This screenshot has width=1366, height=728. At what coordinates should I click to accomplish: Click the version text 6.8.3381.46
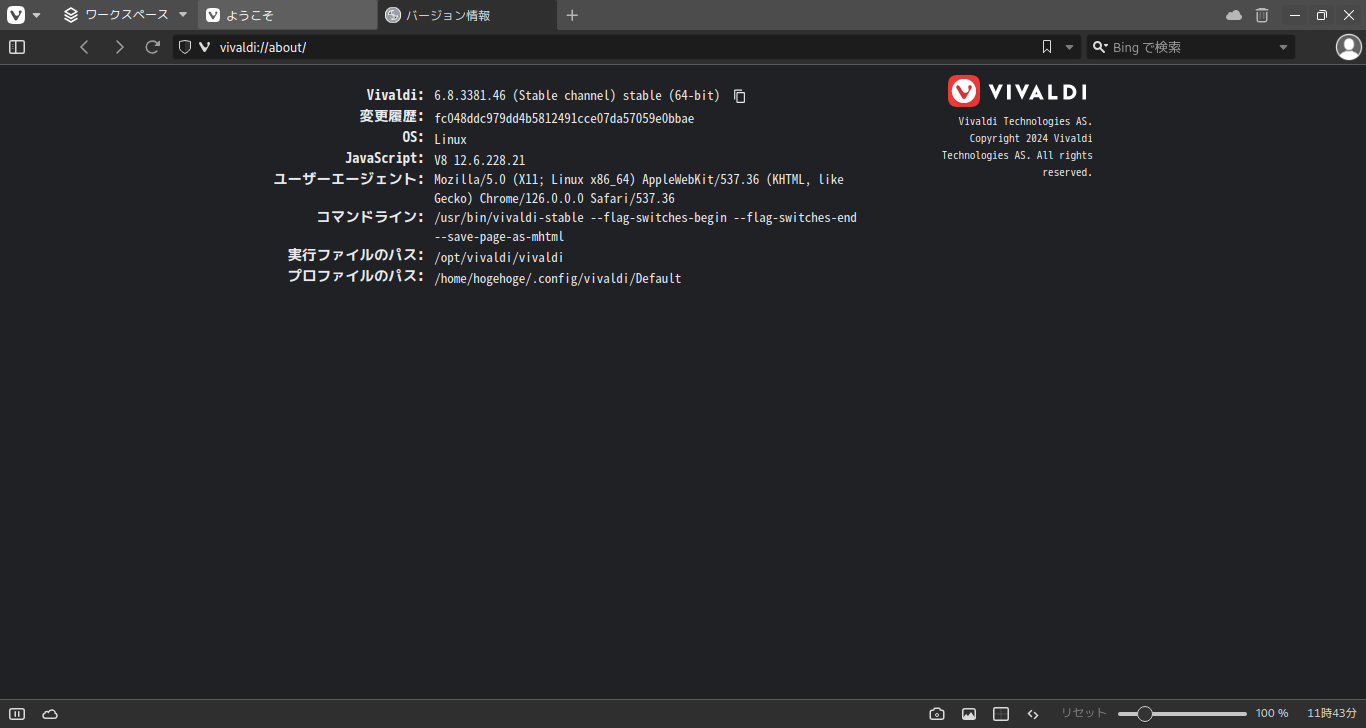[470, 96]
